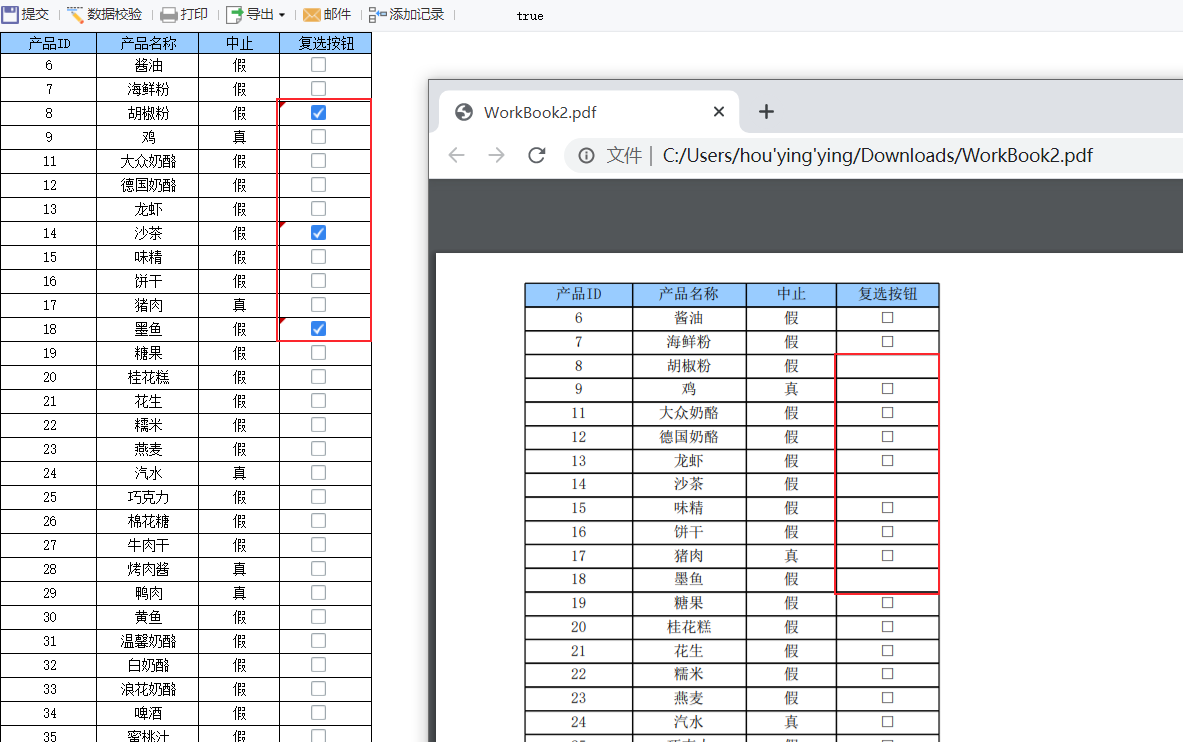Go forward in the browser window
Image resolution: width=1183 pixels, height=742 pixels.
[x=496, y=155]
